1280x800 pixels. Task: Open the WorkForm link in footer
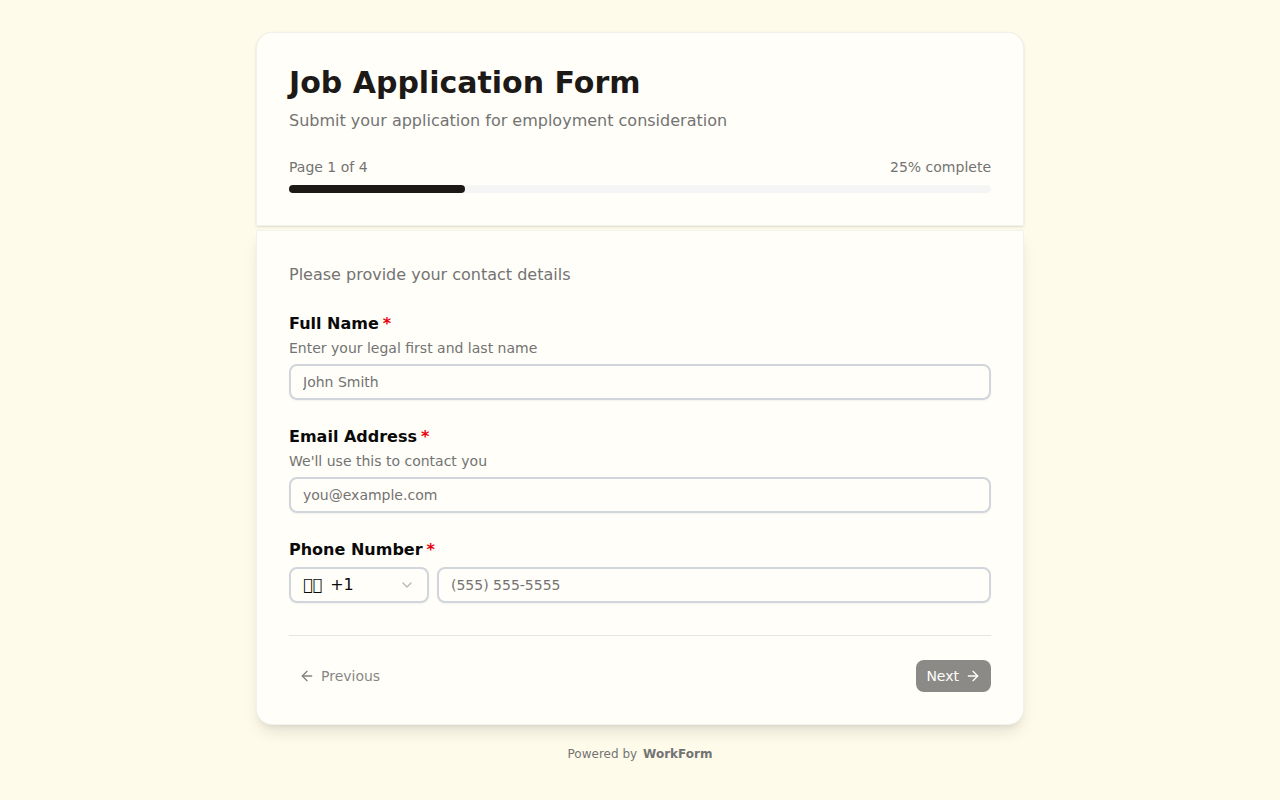[677, 754]
